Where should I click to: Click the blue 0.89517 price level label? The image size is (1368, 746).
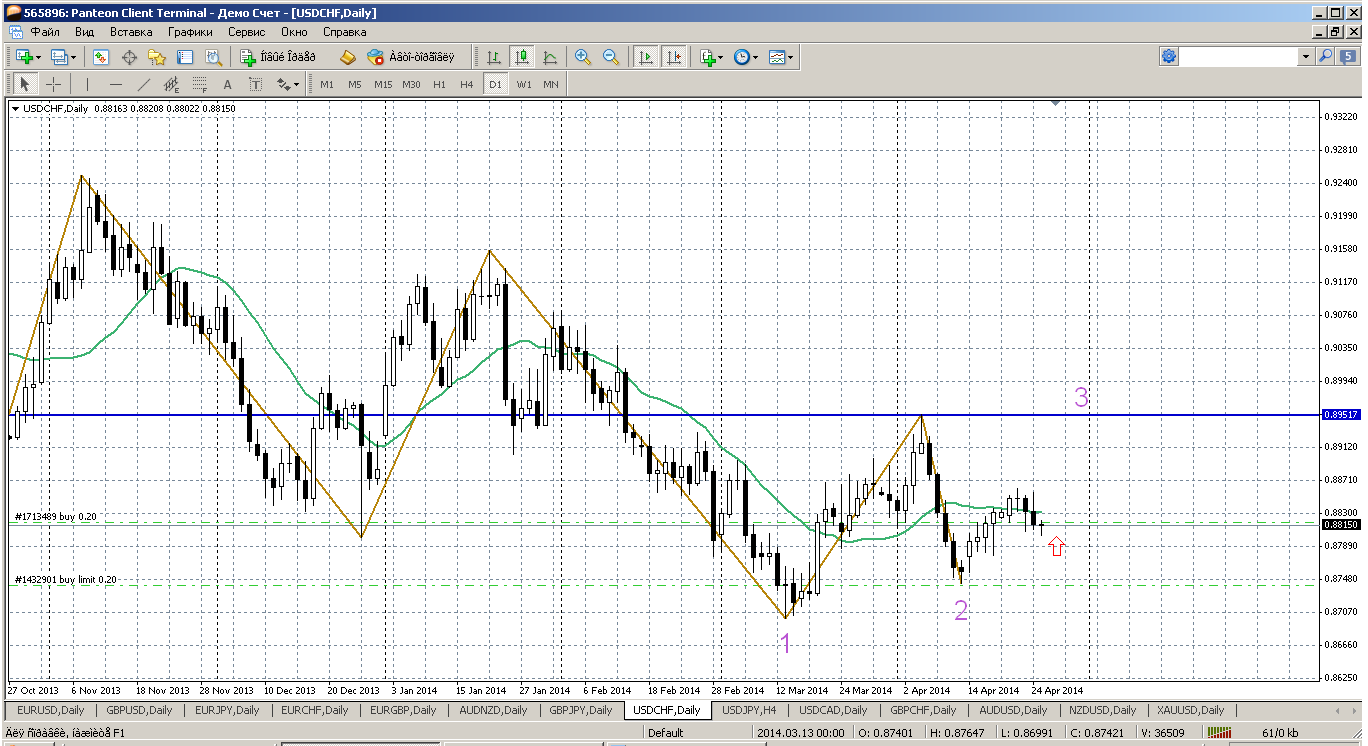coord(1338,414)
